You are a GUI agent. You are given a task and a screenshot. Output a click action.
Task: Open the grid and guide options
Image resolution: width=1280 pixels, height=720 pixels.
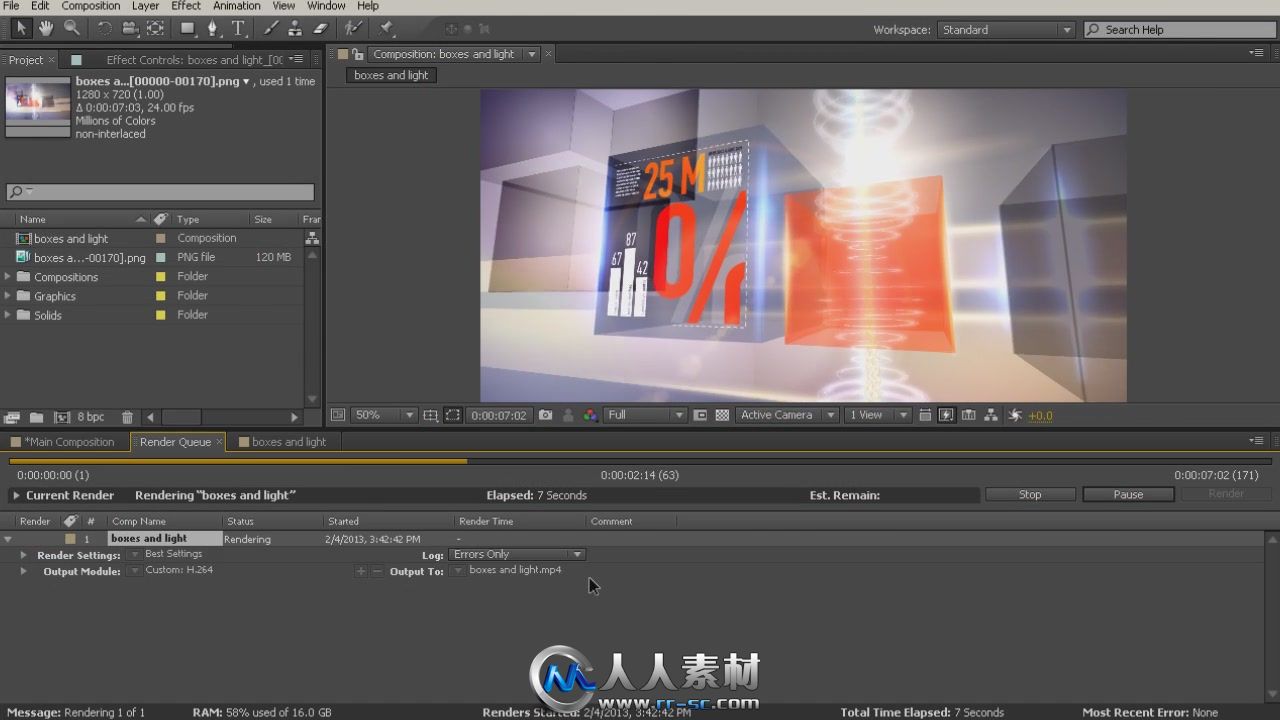(431, 415)
